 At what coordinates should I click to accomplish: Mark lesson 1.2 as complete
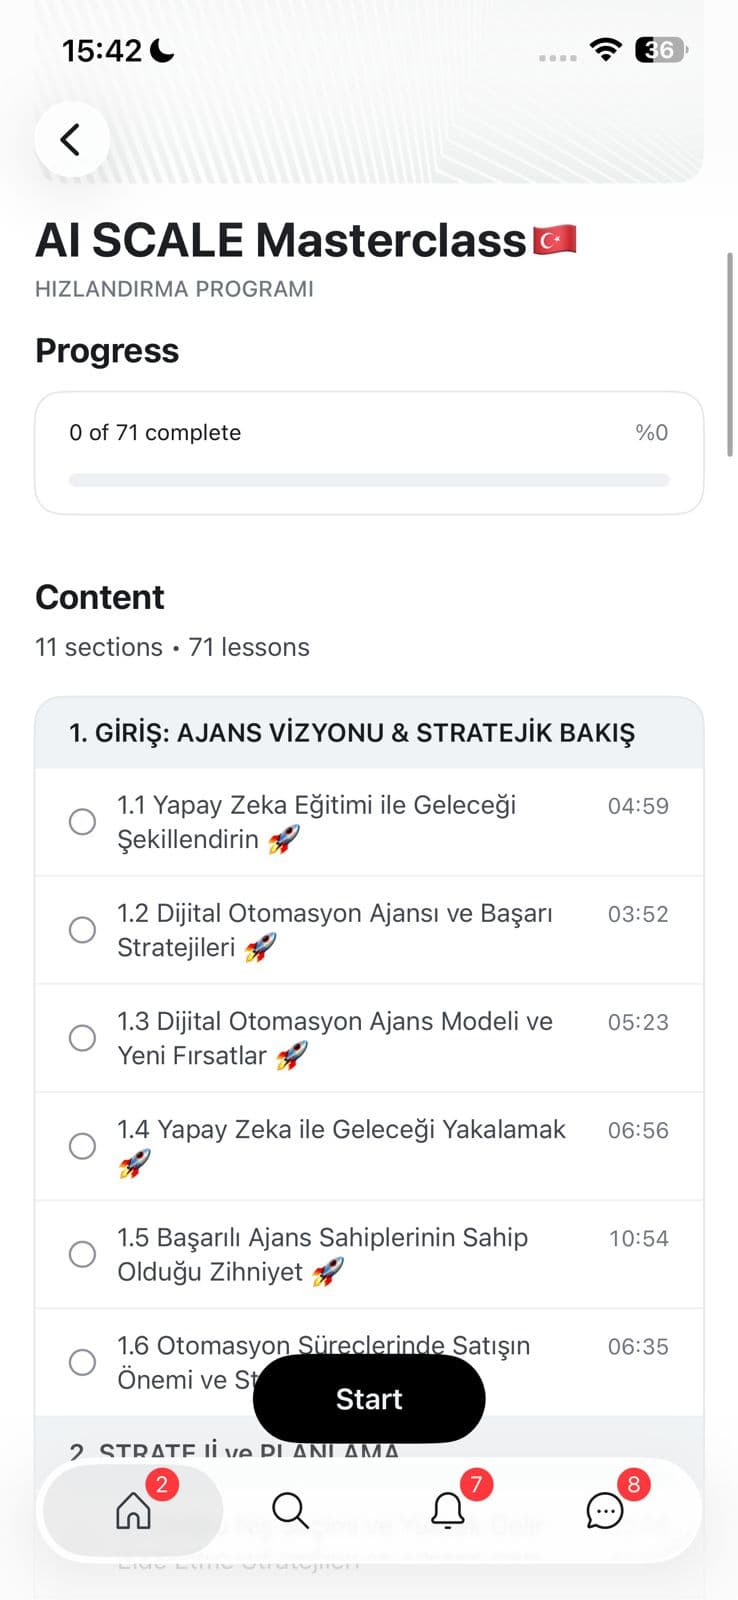pyautogui.click(x=82, y=930)
